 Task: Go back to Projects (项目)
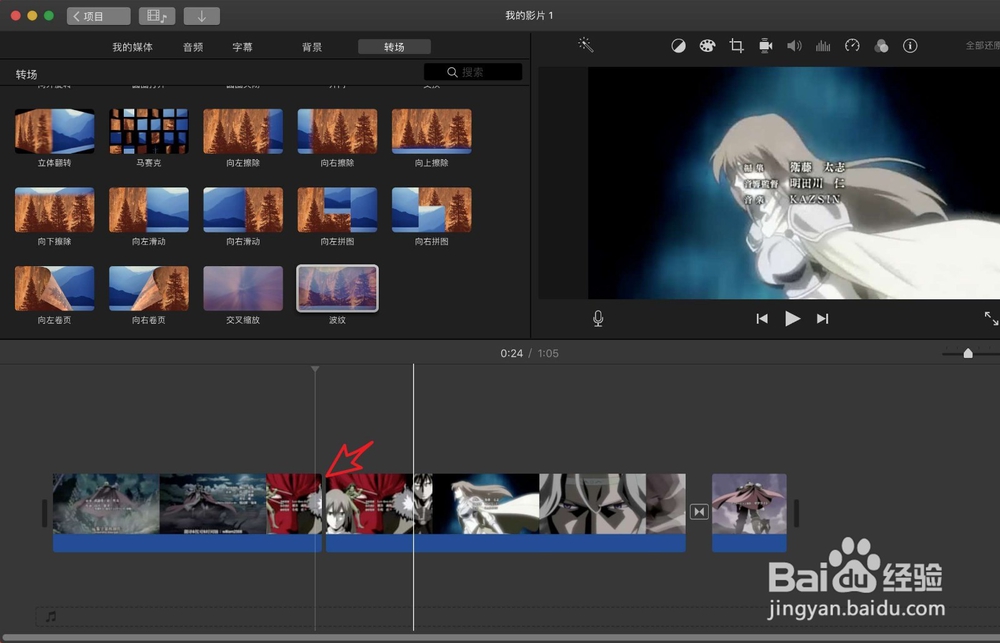tap(98, 16)
